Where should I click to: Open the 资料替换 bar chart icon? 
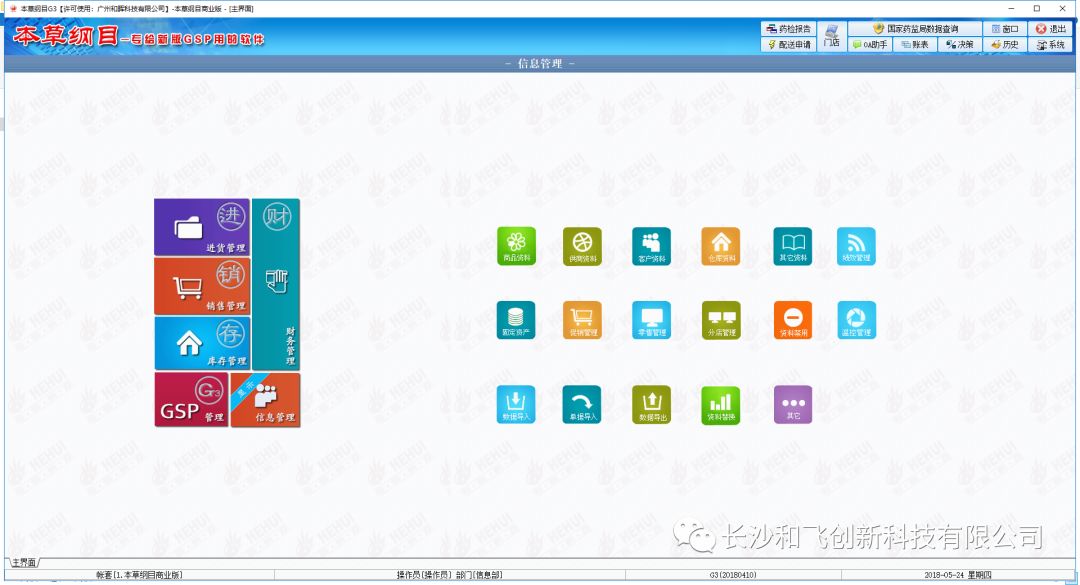tap(721, 404)
